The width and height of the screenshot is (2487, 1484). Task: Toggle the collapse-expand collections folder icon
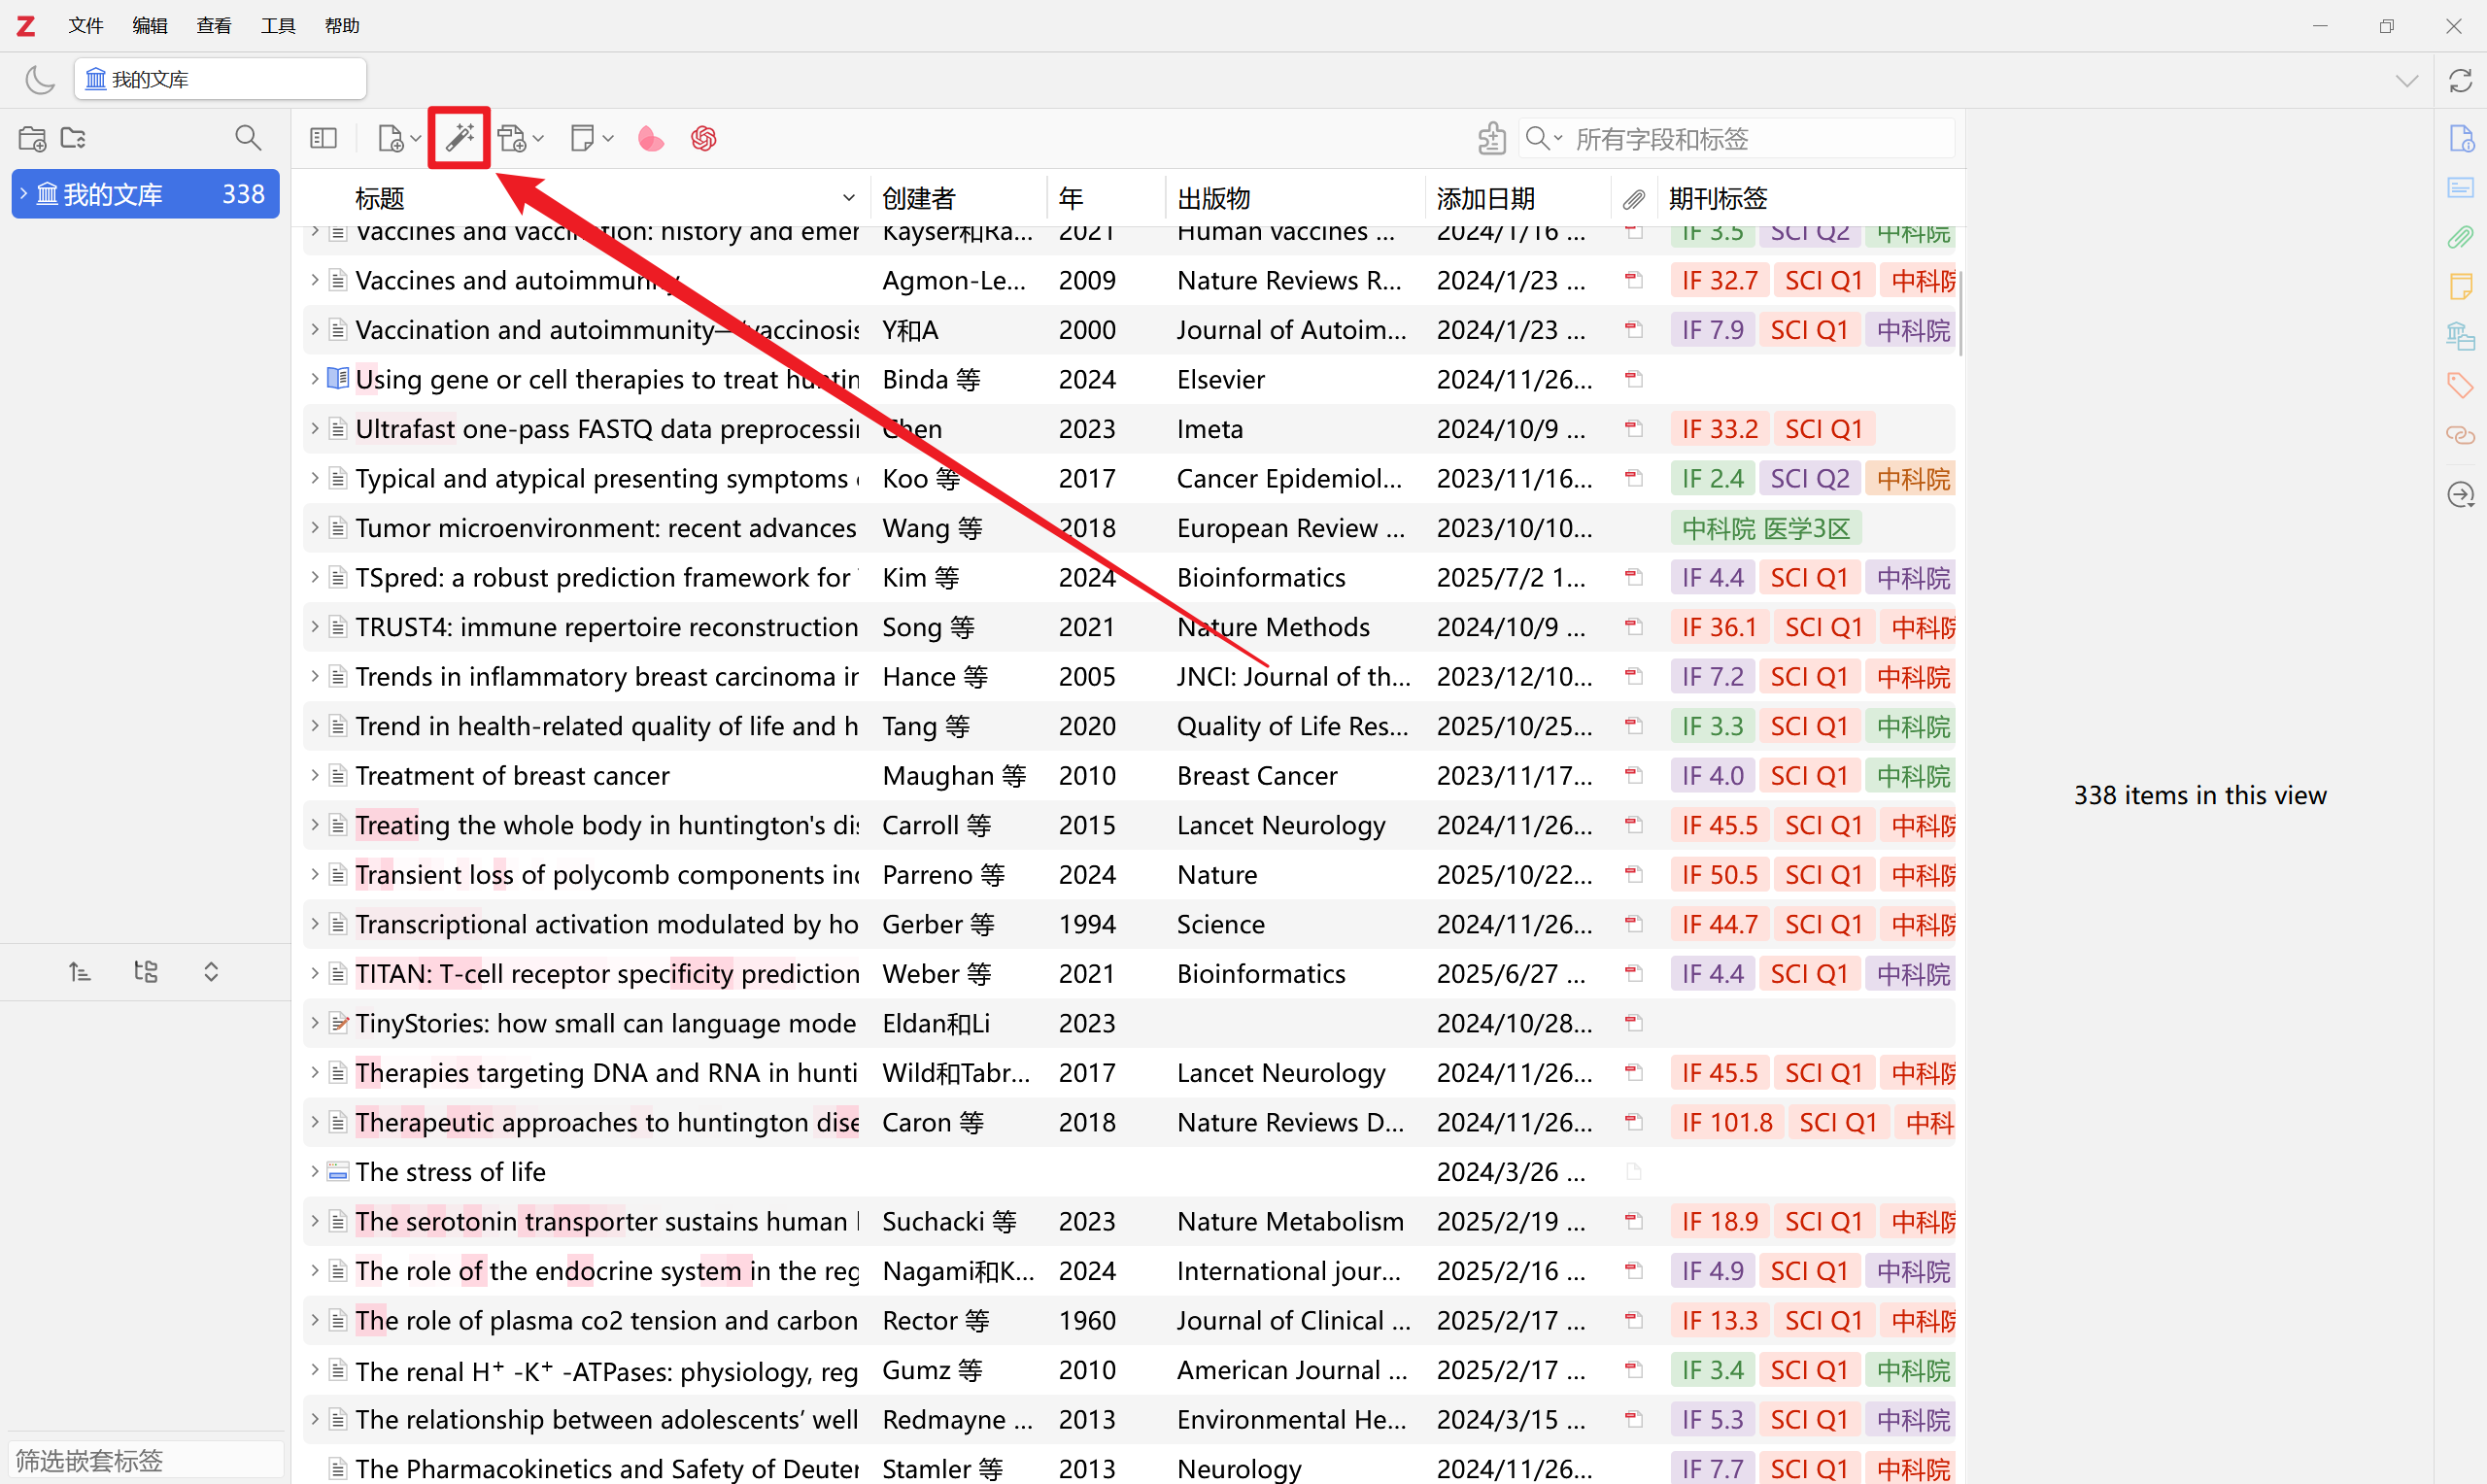point(73,138)
